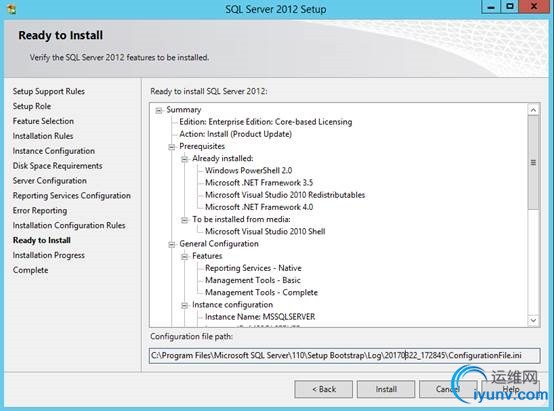This screenshot has height=411, width=554.
Task: Select Complete step in sidebar
Action: tap(30, 270)
